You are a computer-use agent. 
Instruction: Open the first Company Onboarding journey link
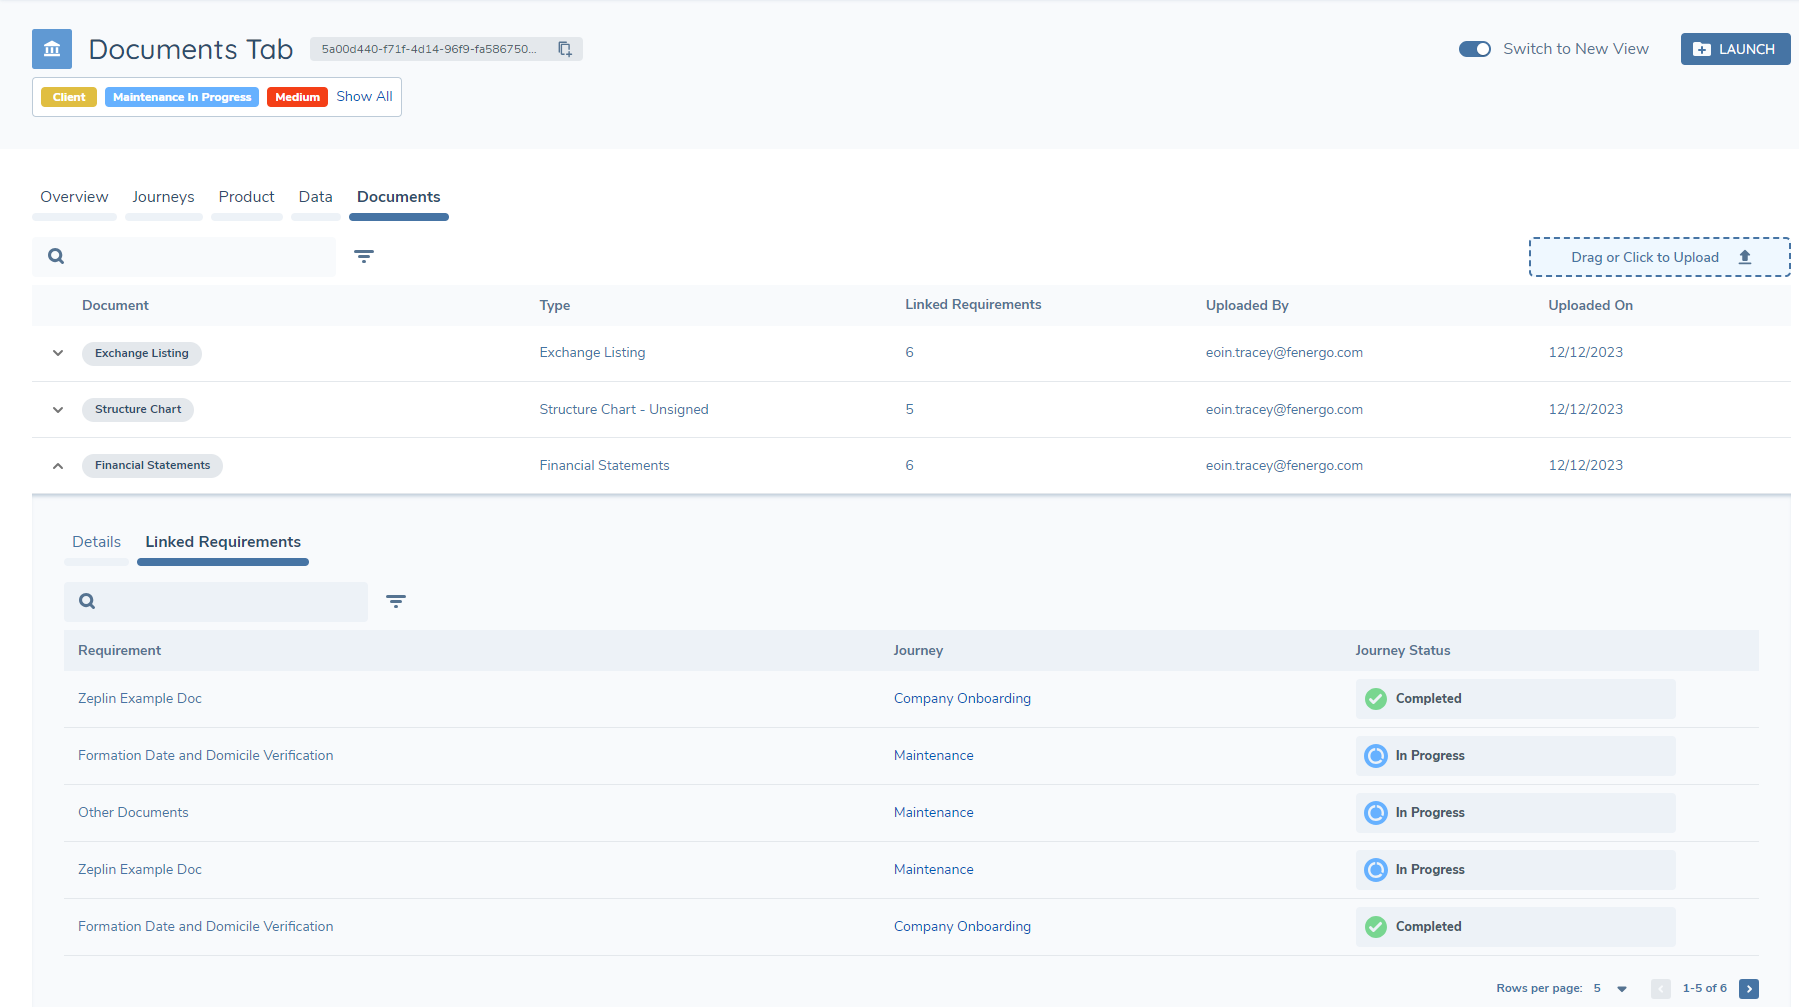(x=962, y=699)
